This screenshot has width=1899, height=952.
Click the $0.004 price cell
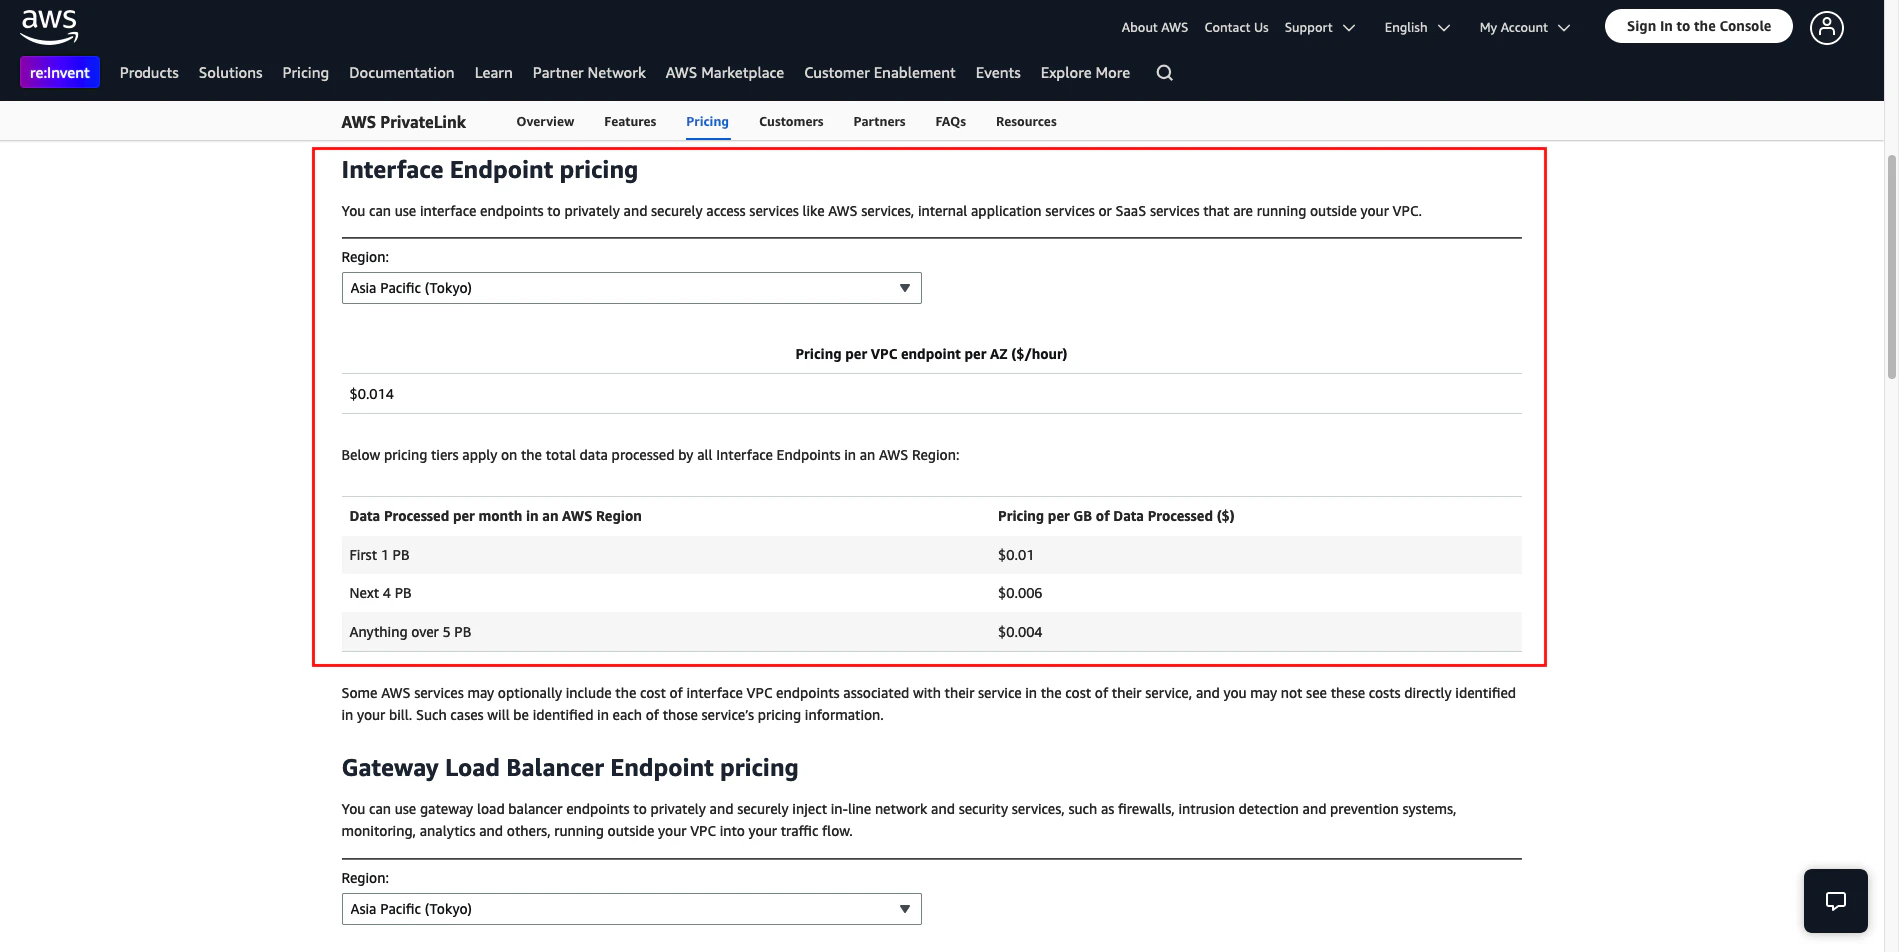pyautogui.click(x=1020, y=632)
